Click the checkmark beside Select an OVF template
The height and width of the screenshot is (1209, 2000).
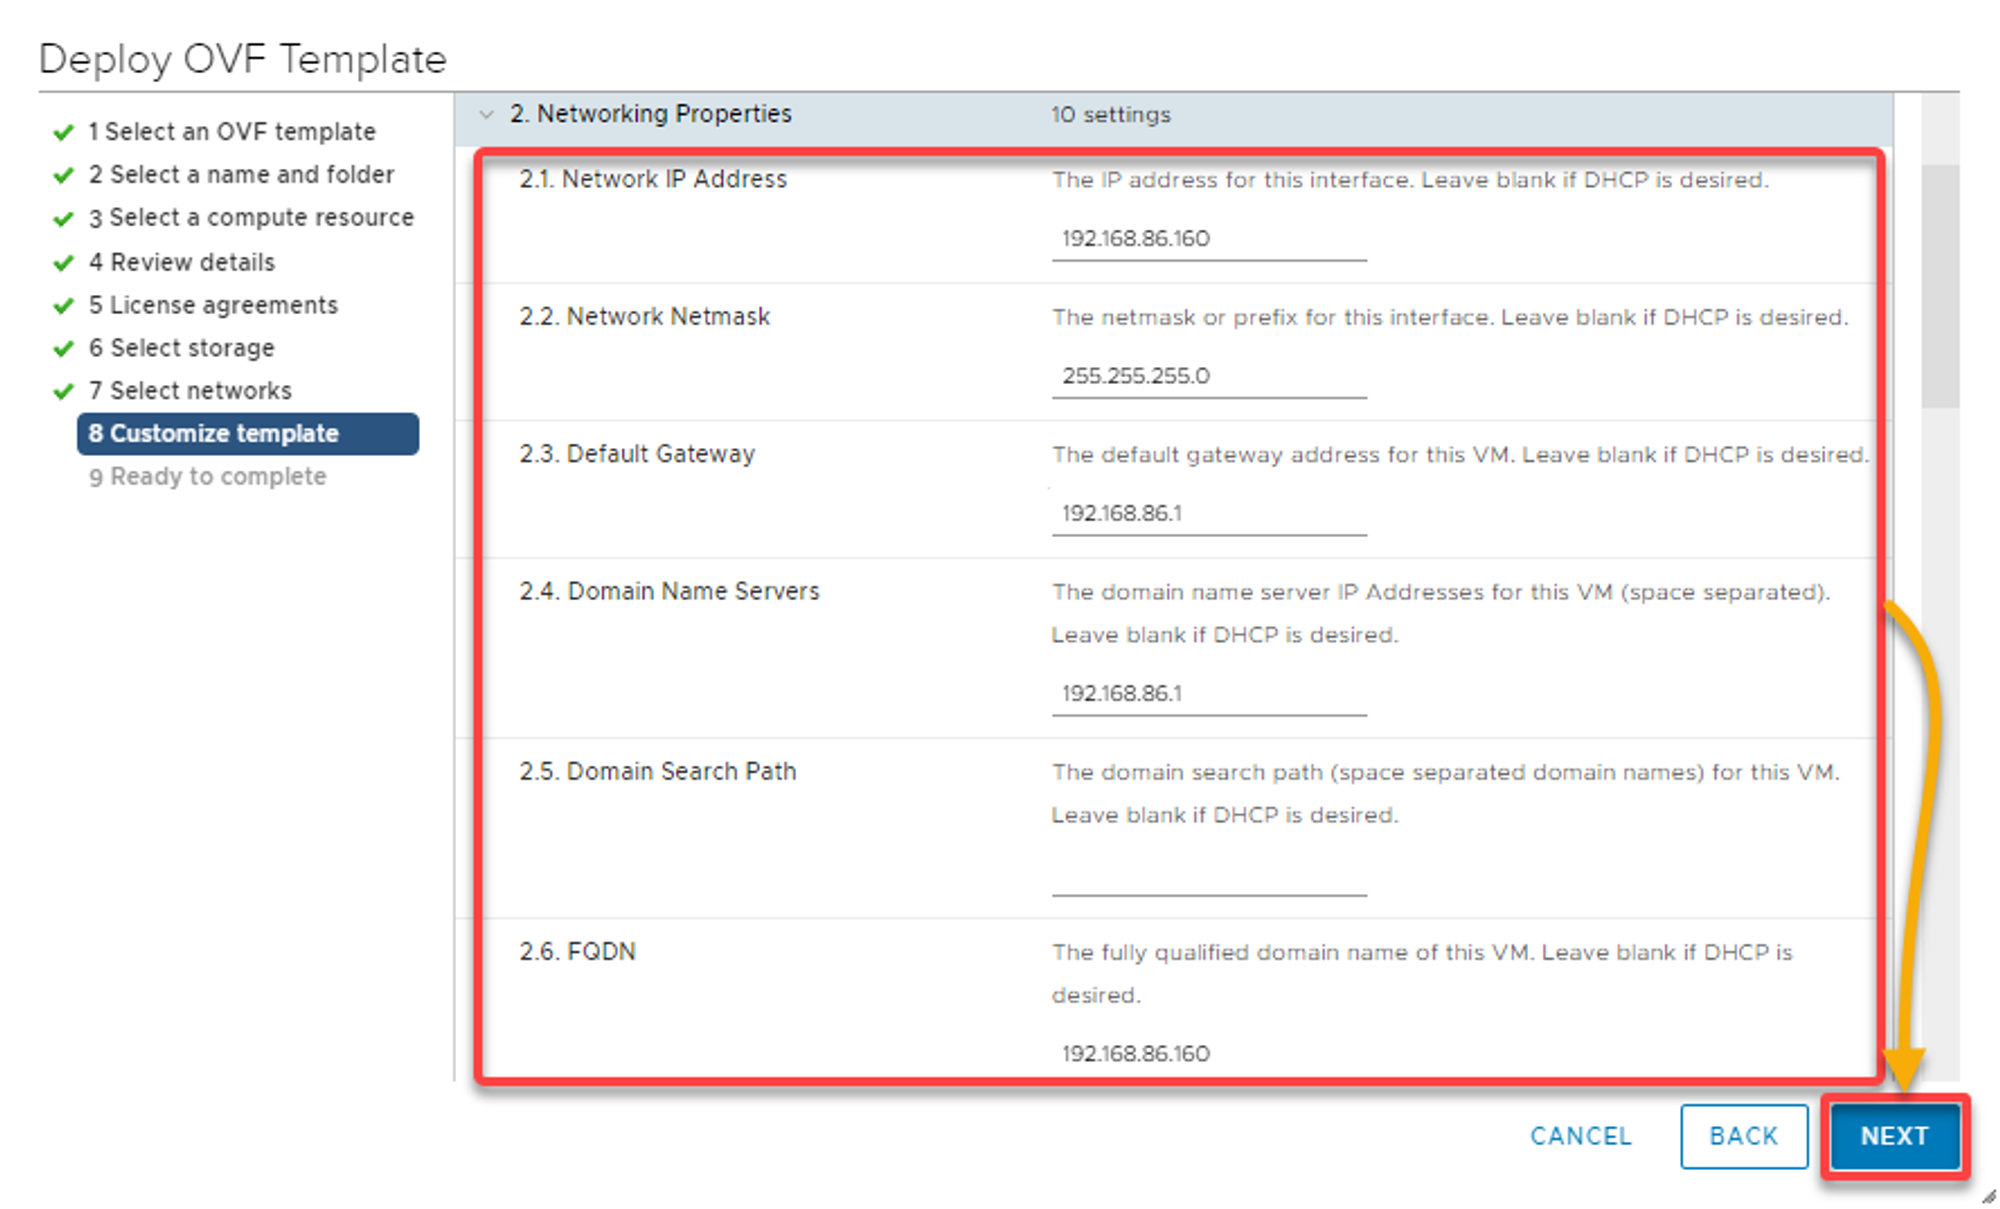tap(63, 131)
